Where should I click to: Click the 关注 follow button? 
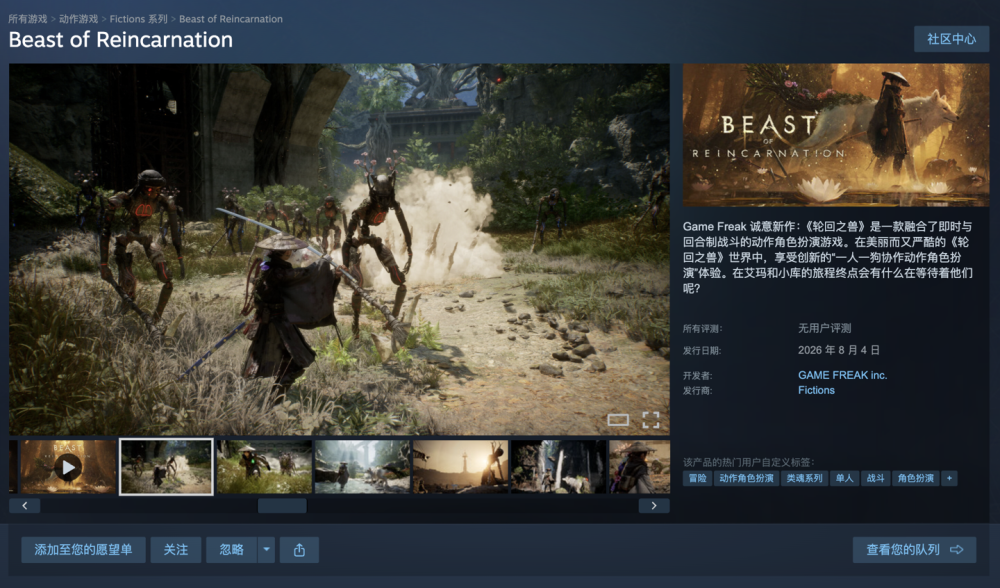coord(175,550)
